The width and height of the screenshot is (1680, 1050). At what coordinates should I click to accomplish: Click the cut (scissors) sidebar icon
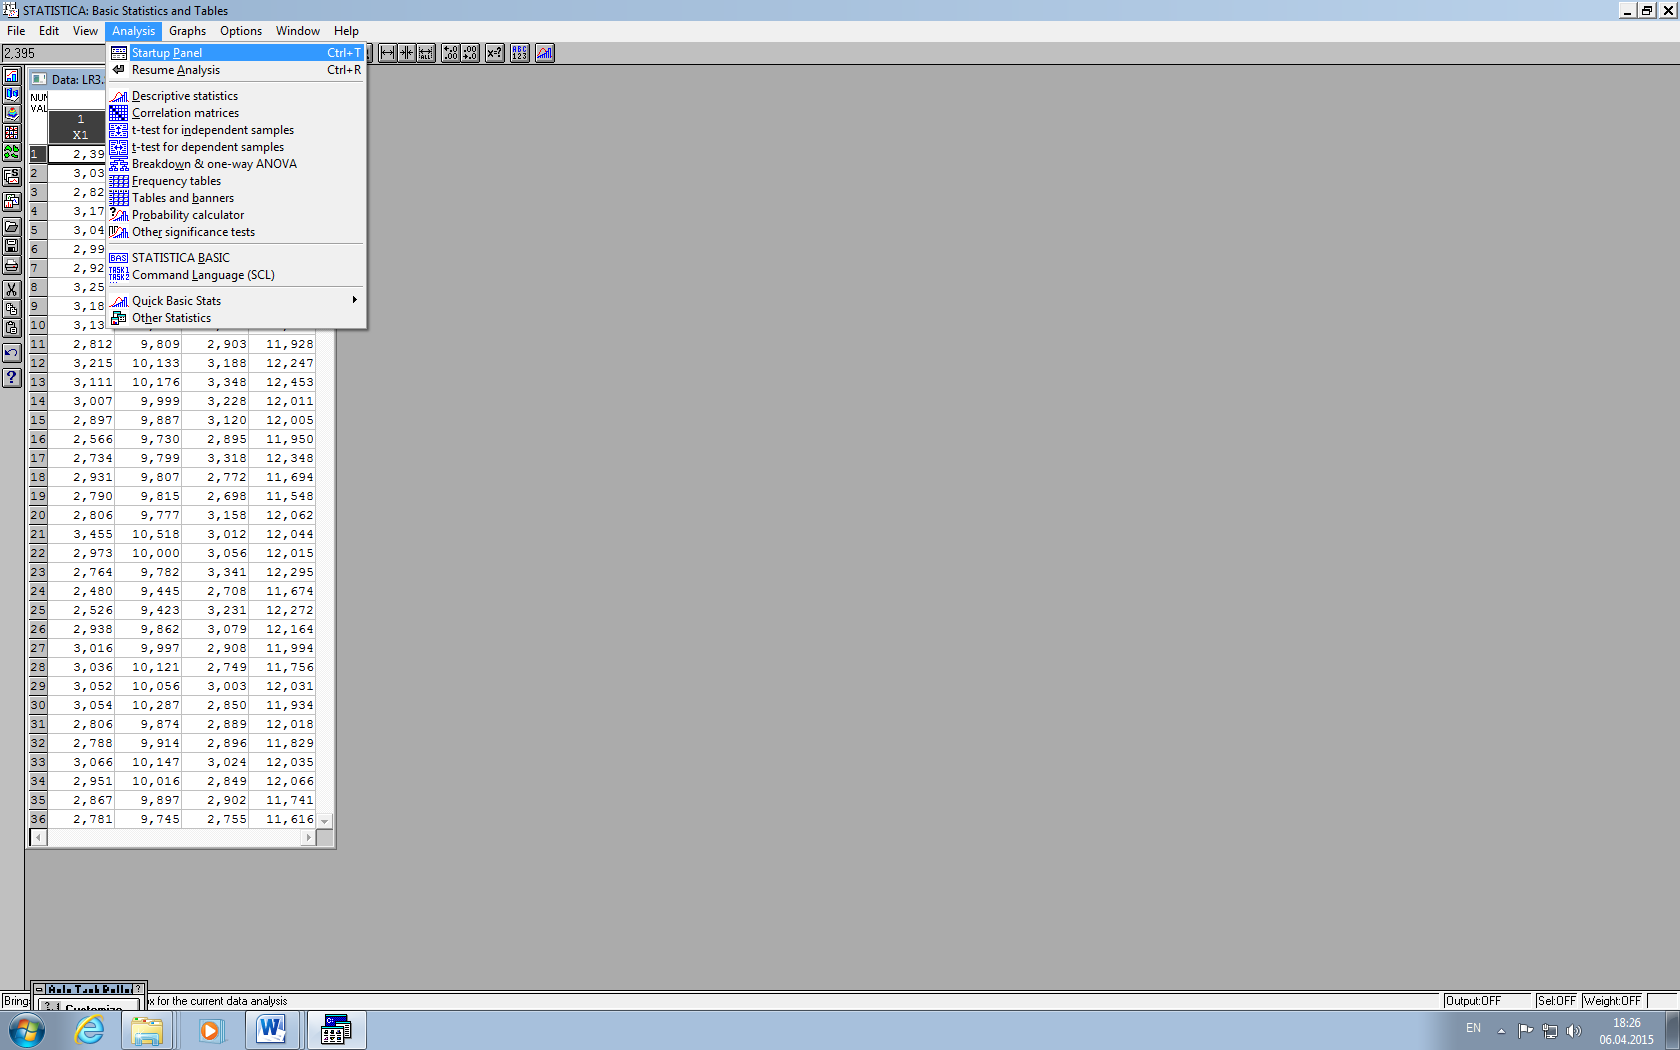point(12,290)
